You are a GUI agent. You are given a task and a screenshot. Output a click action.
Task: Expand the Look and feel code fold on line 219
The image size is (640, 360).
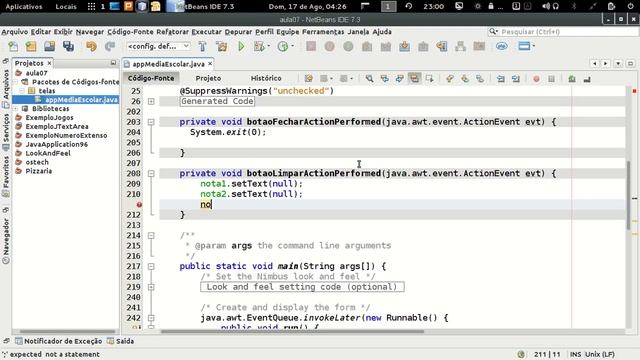tap(151, 287)
